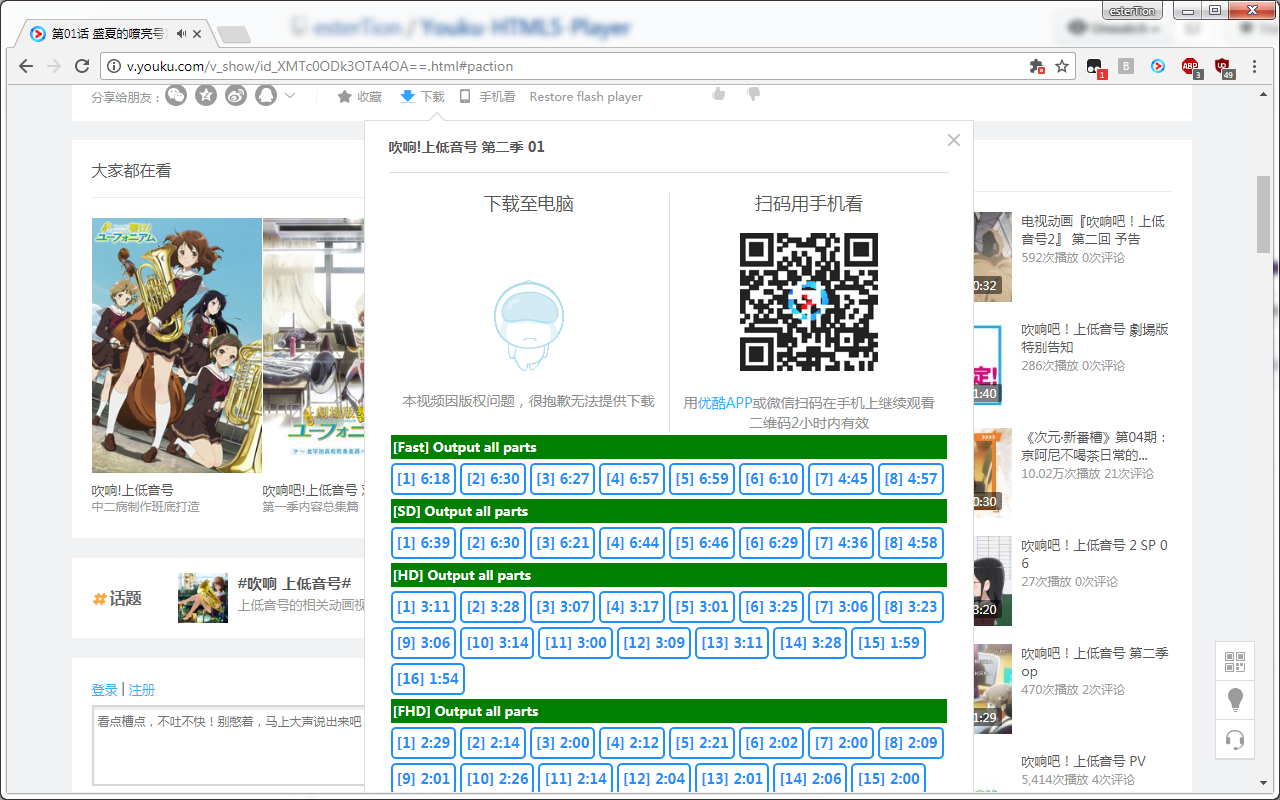1280x800 pixels.
Task: Select HD part [16] 1:54
Action: [428, 679]
